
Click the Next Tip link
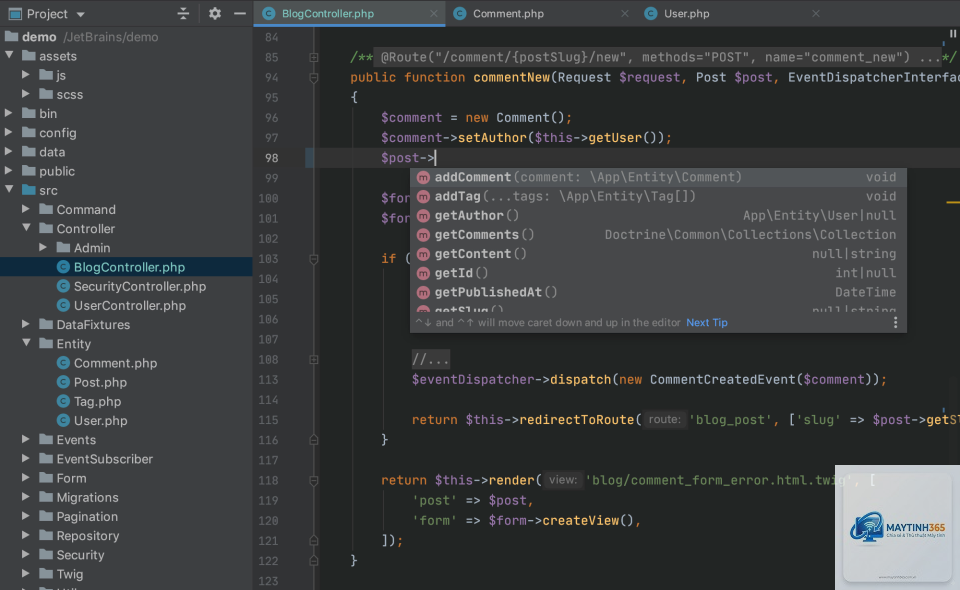pos(707,323)
